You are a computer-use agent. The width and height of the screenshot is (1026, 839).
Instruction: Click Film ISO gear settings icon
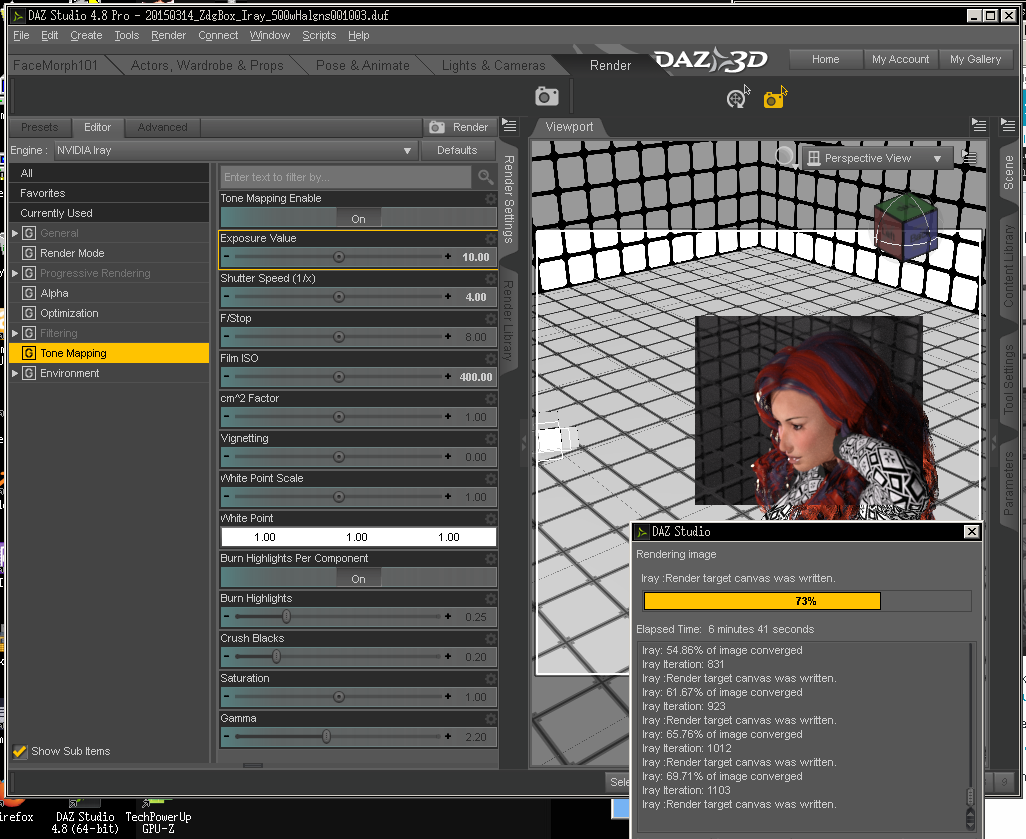tap(490, 358)
